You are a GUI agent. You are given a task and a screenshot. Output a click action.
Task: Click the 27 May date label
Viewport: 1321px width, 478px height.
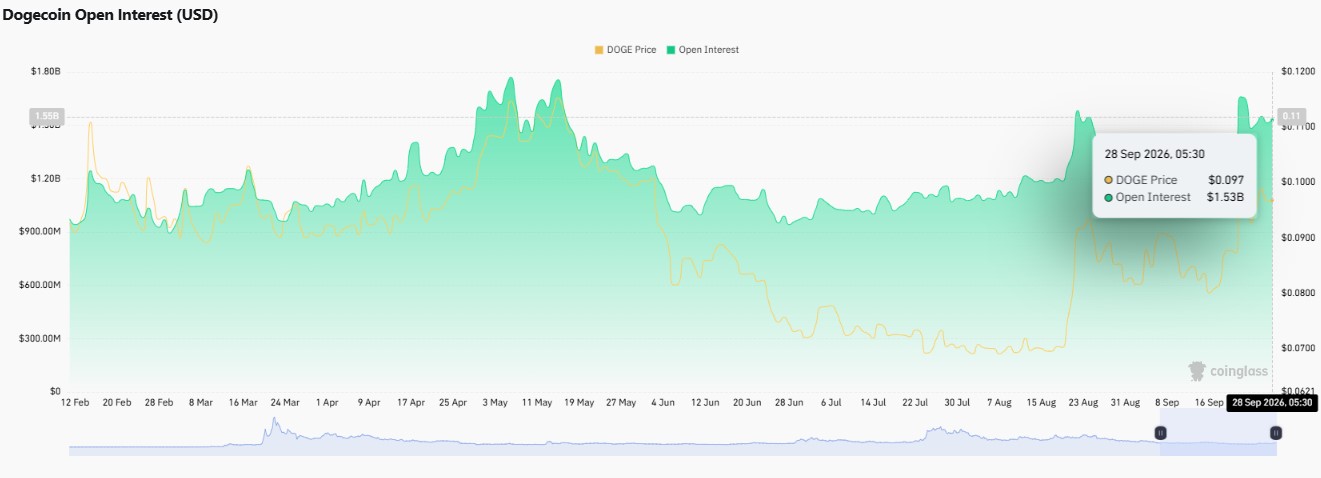[621, 402]
